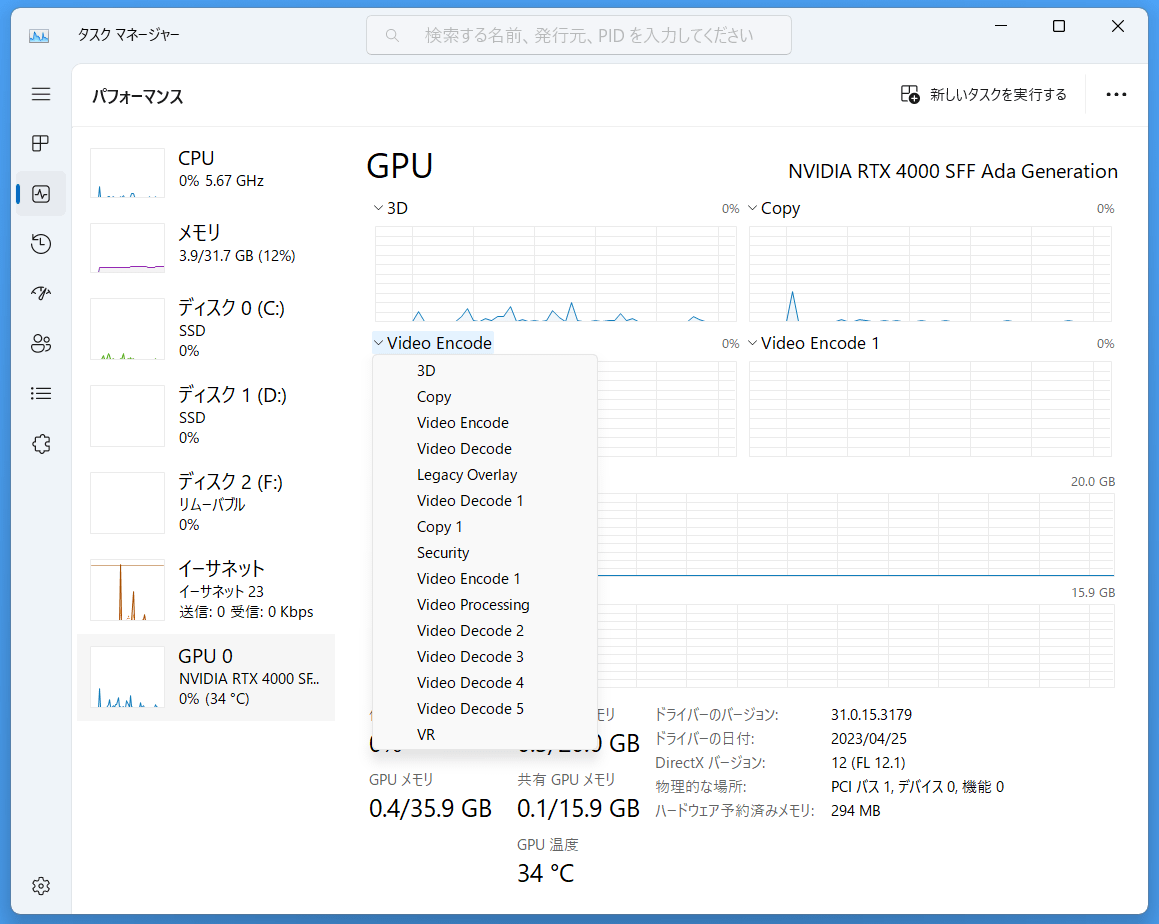Open Startup apps page icon
1159x924 pixels.
[41, 293]
